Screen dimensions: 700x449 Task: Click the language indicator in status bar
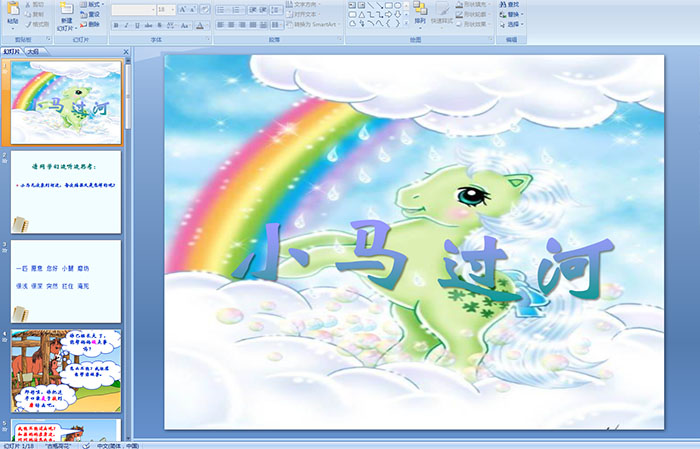118,445
